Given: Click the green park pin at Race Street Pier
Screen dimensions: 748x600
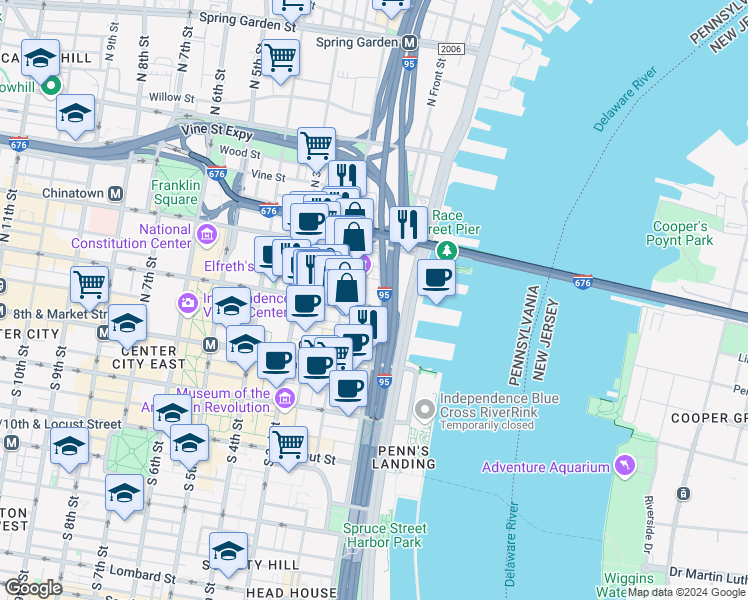Looking at the screenshot, I should [447, 250].
